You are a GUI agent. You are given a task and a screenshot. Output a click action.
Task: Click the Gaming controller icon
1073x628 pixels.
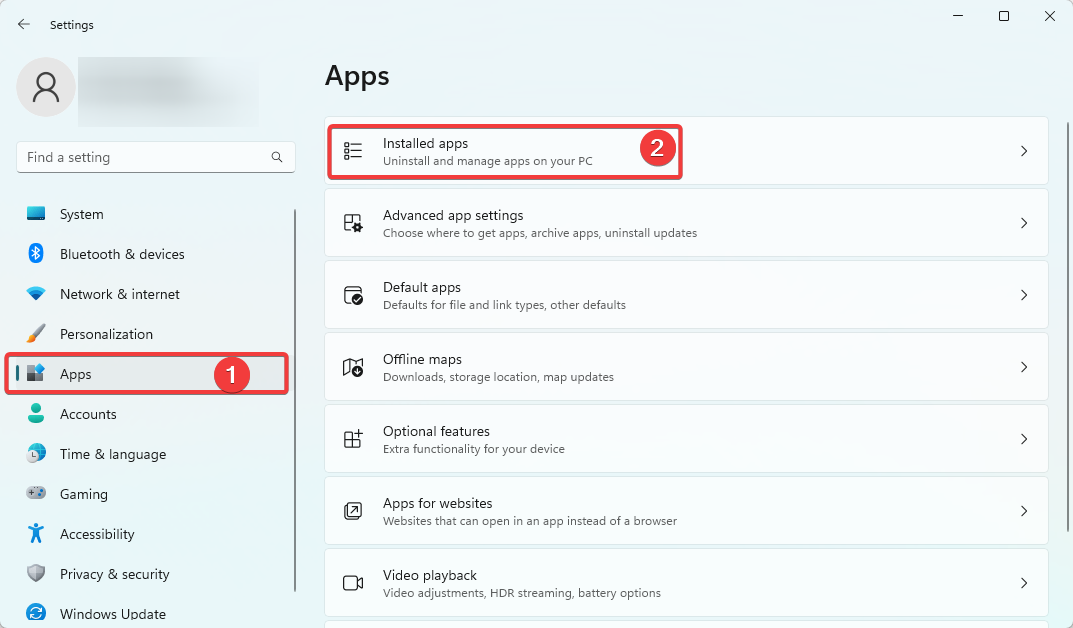coord(36,494)
